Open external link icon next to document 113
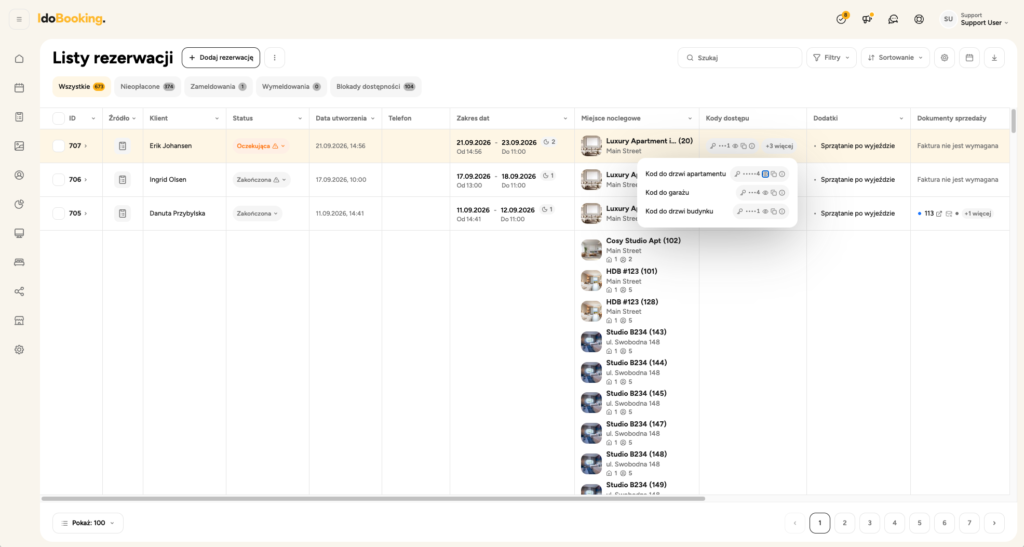This screenshot has height=547, width=1024. click(x=939, y=213)
